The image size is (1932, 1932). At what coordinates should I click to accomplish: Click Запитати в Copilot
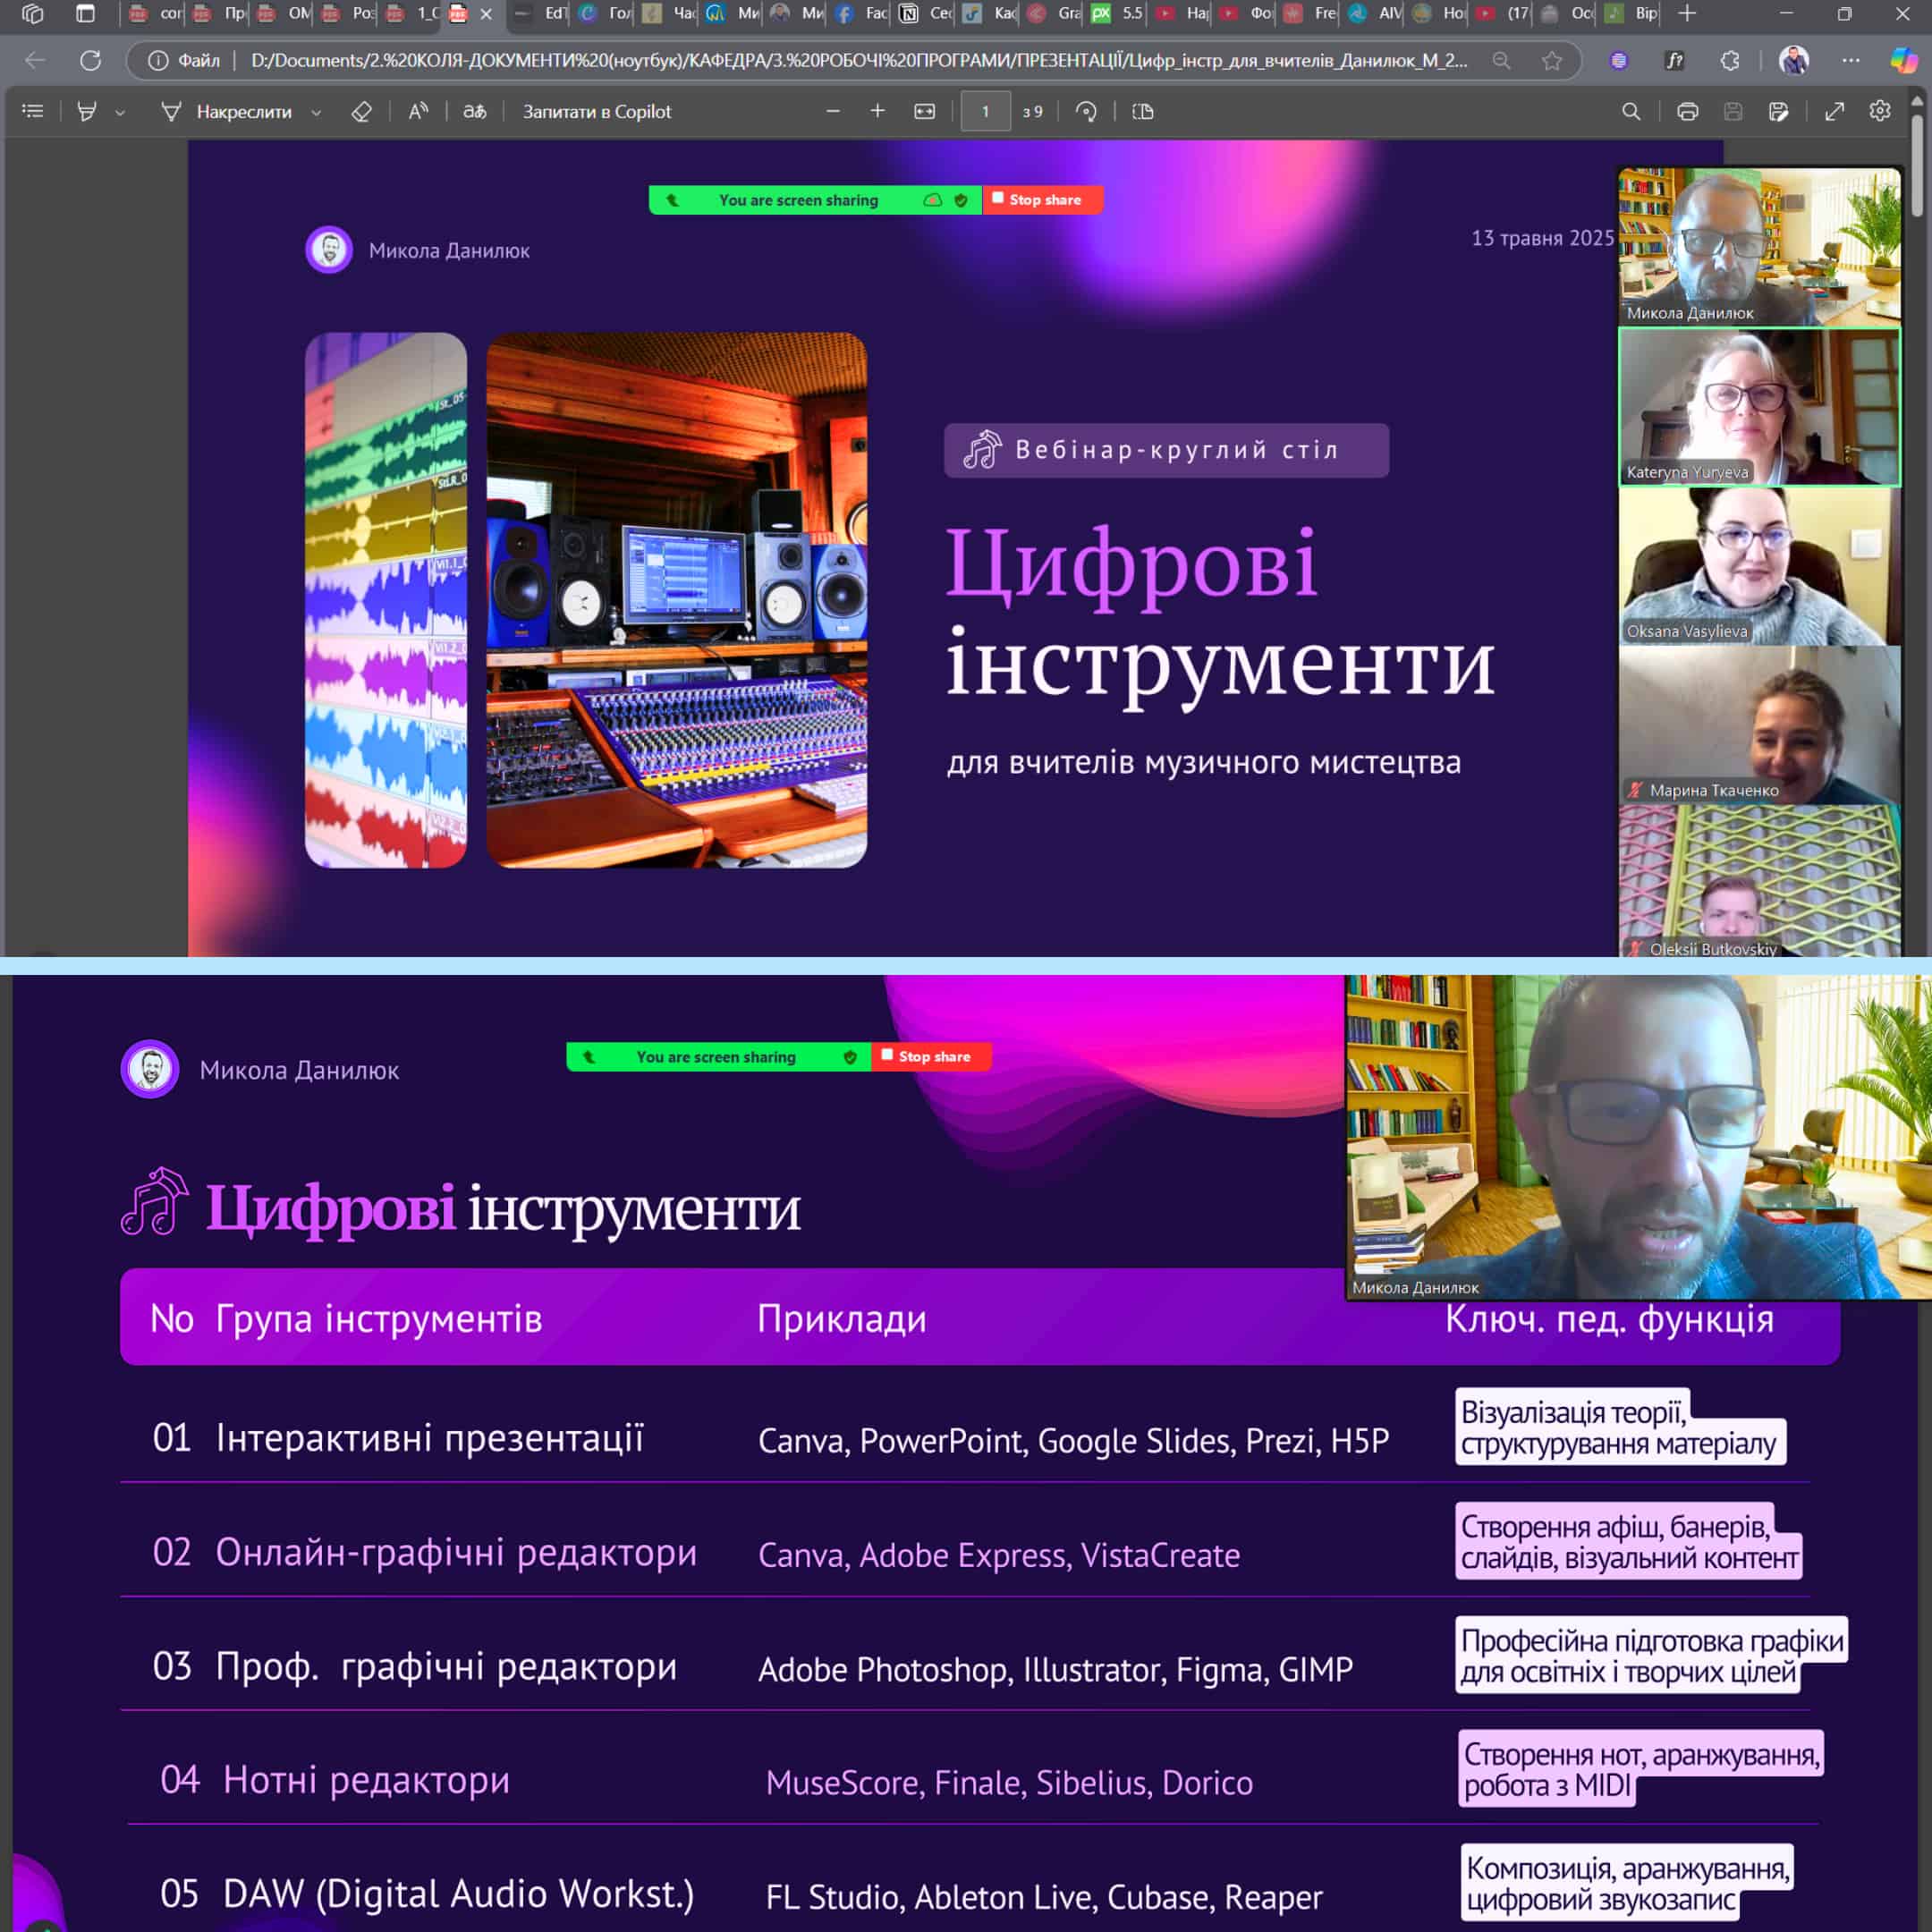tap(597, 111)
